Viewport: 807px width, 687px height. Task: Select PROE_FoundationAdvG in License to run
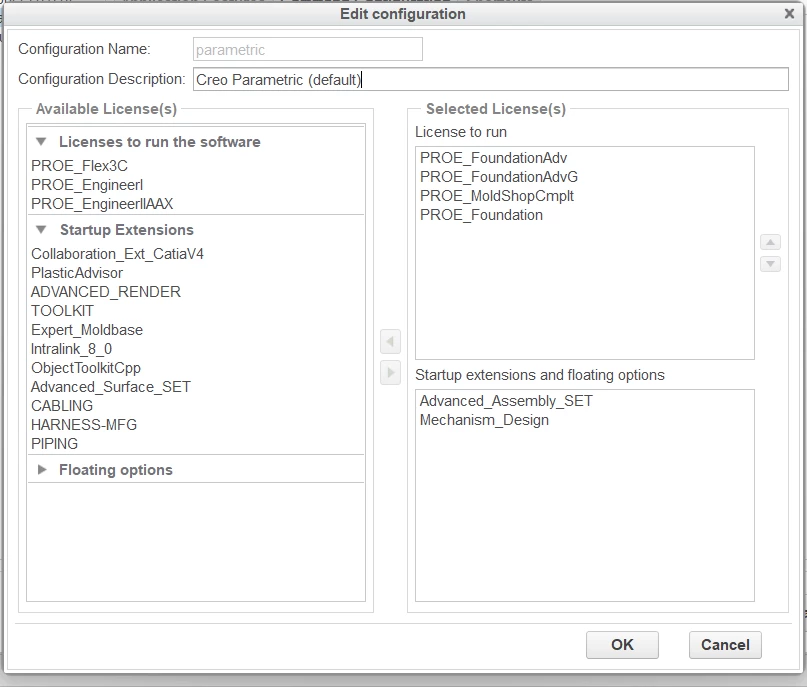[x=499, y=177]
